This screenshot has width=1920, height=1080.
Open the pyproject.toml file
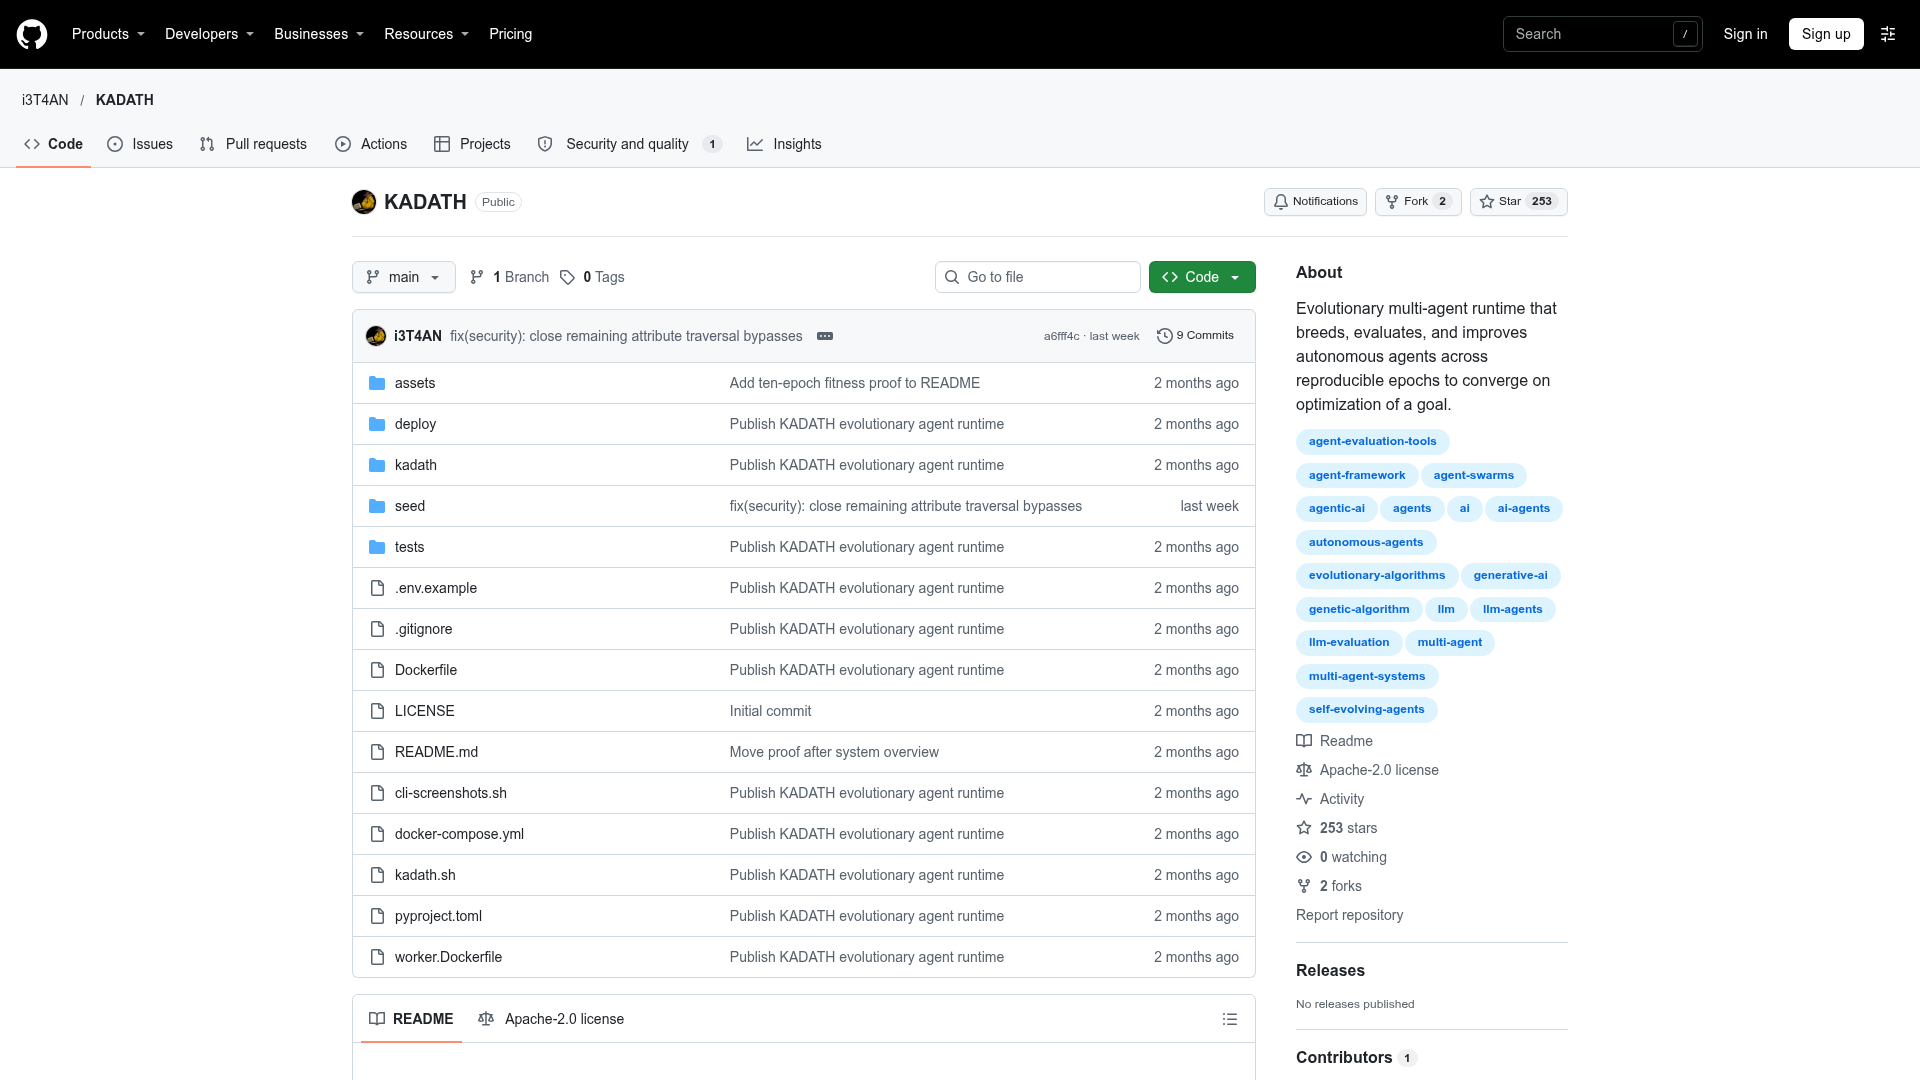(438, 916)
